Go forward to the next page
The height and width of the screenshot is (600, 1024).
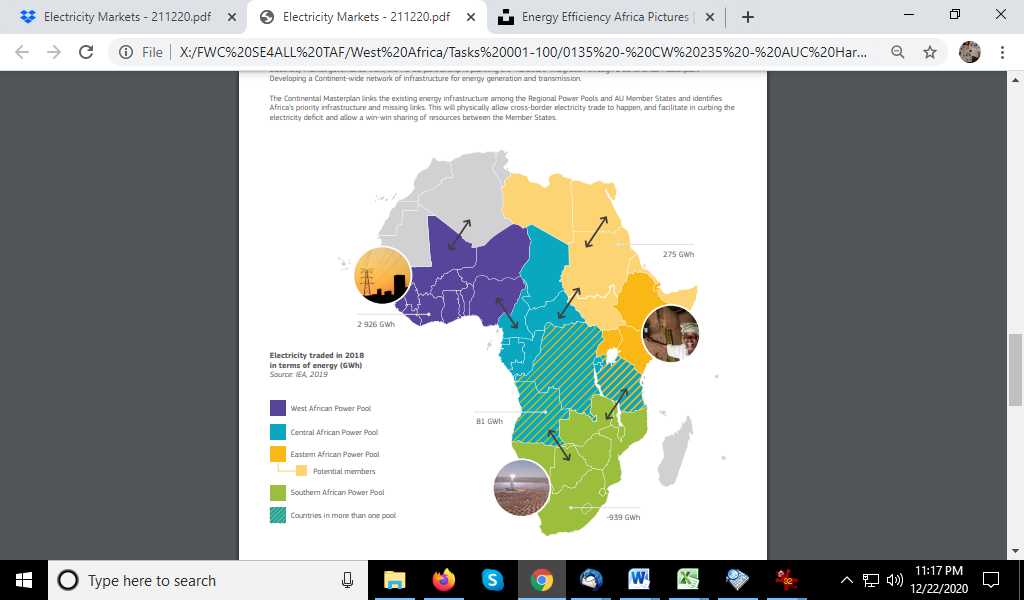(x=54, y=52)
